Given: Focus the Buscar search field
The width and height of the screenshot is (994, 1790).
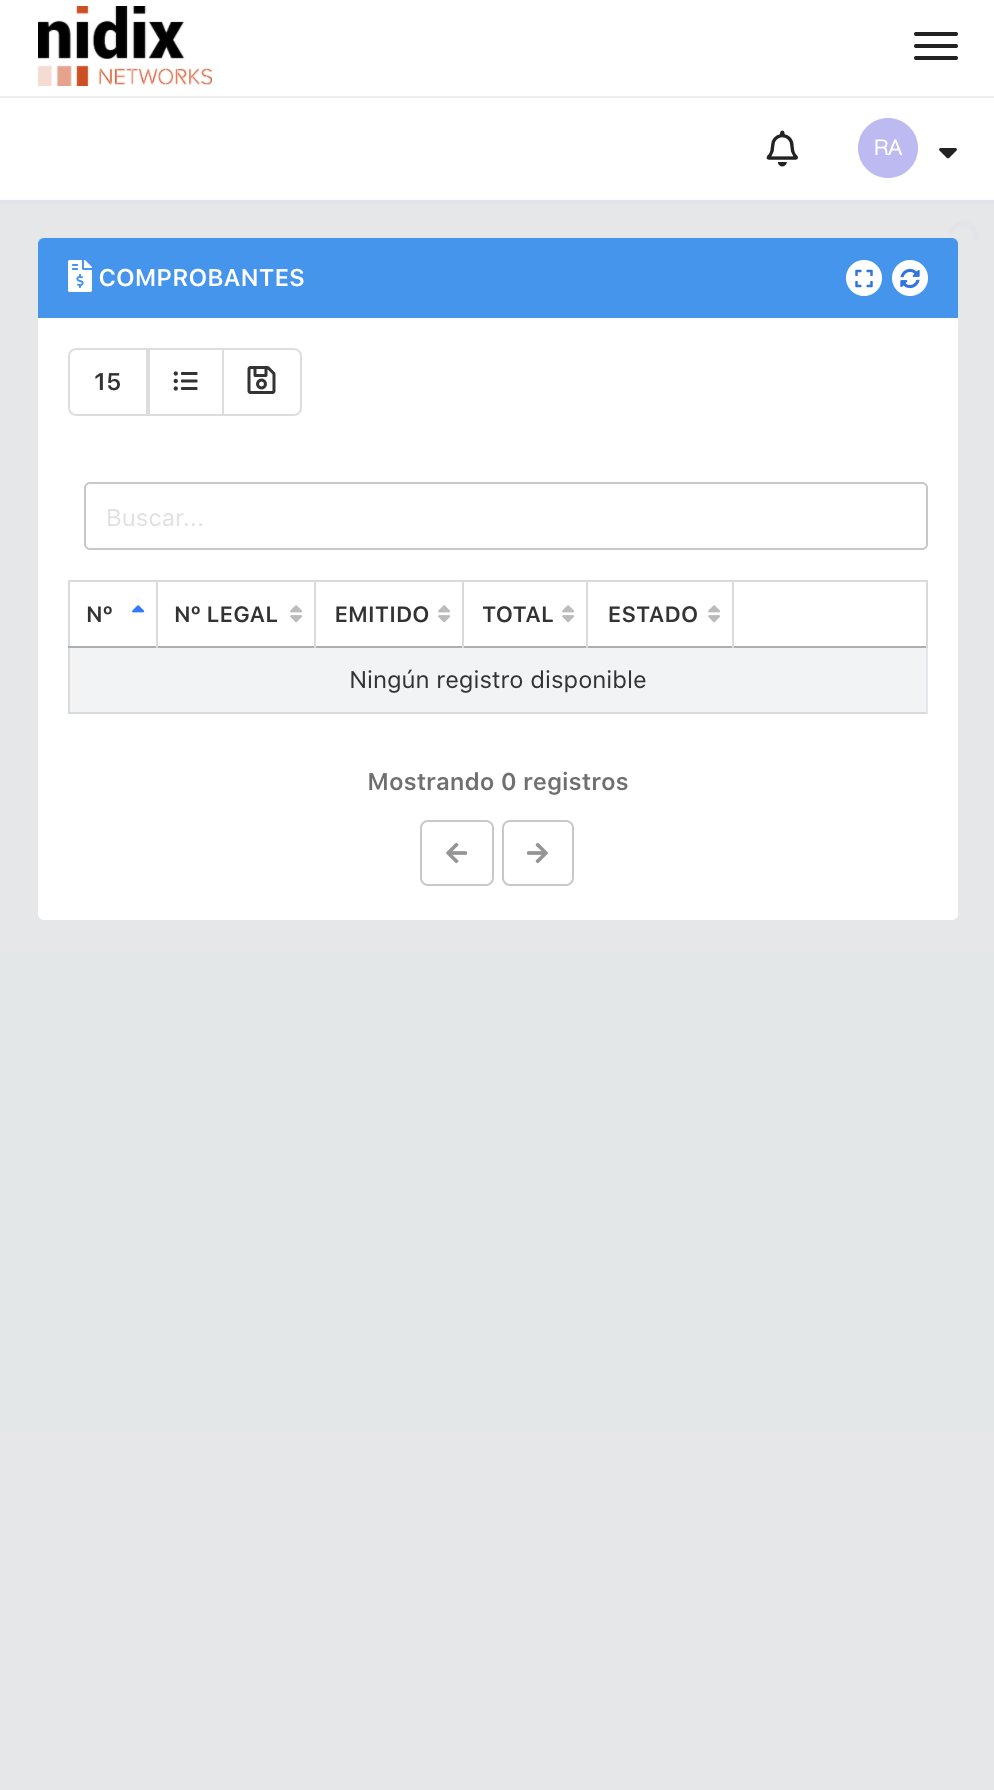Looking at the screenshot, I should 505,517.
